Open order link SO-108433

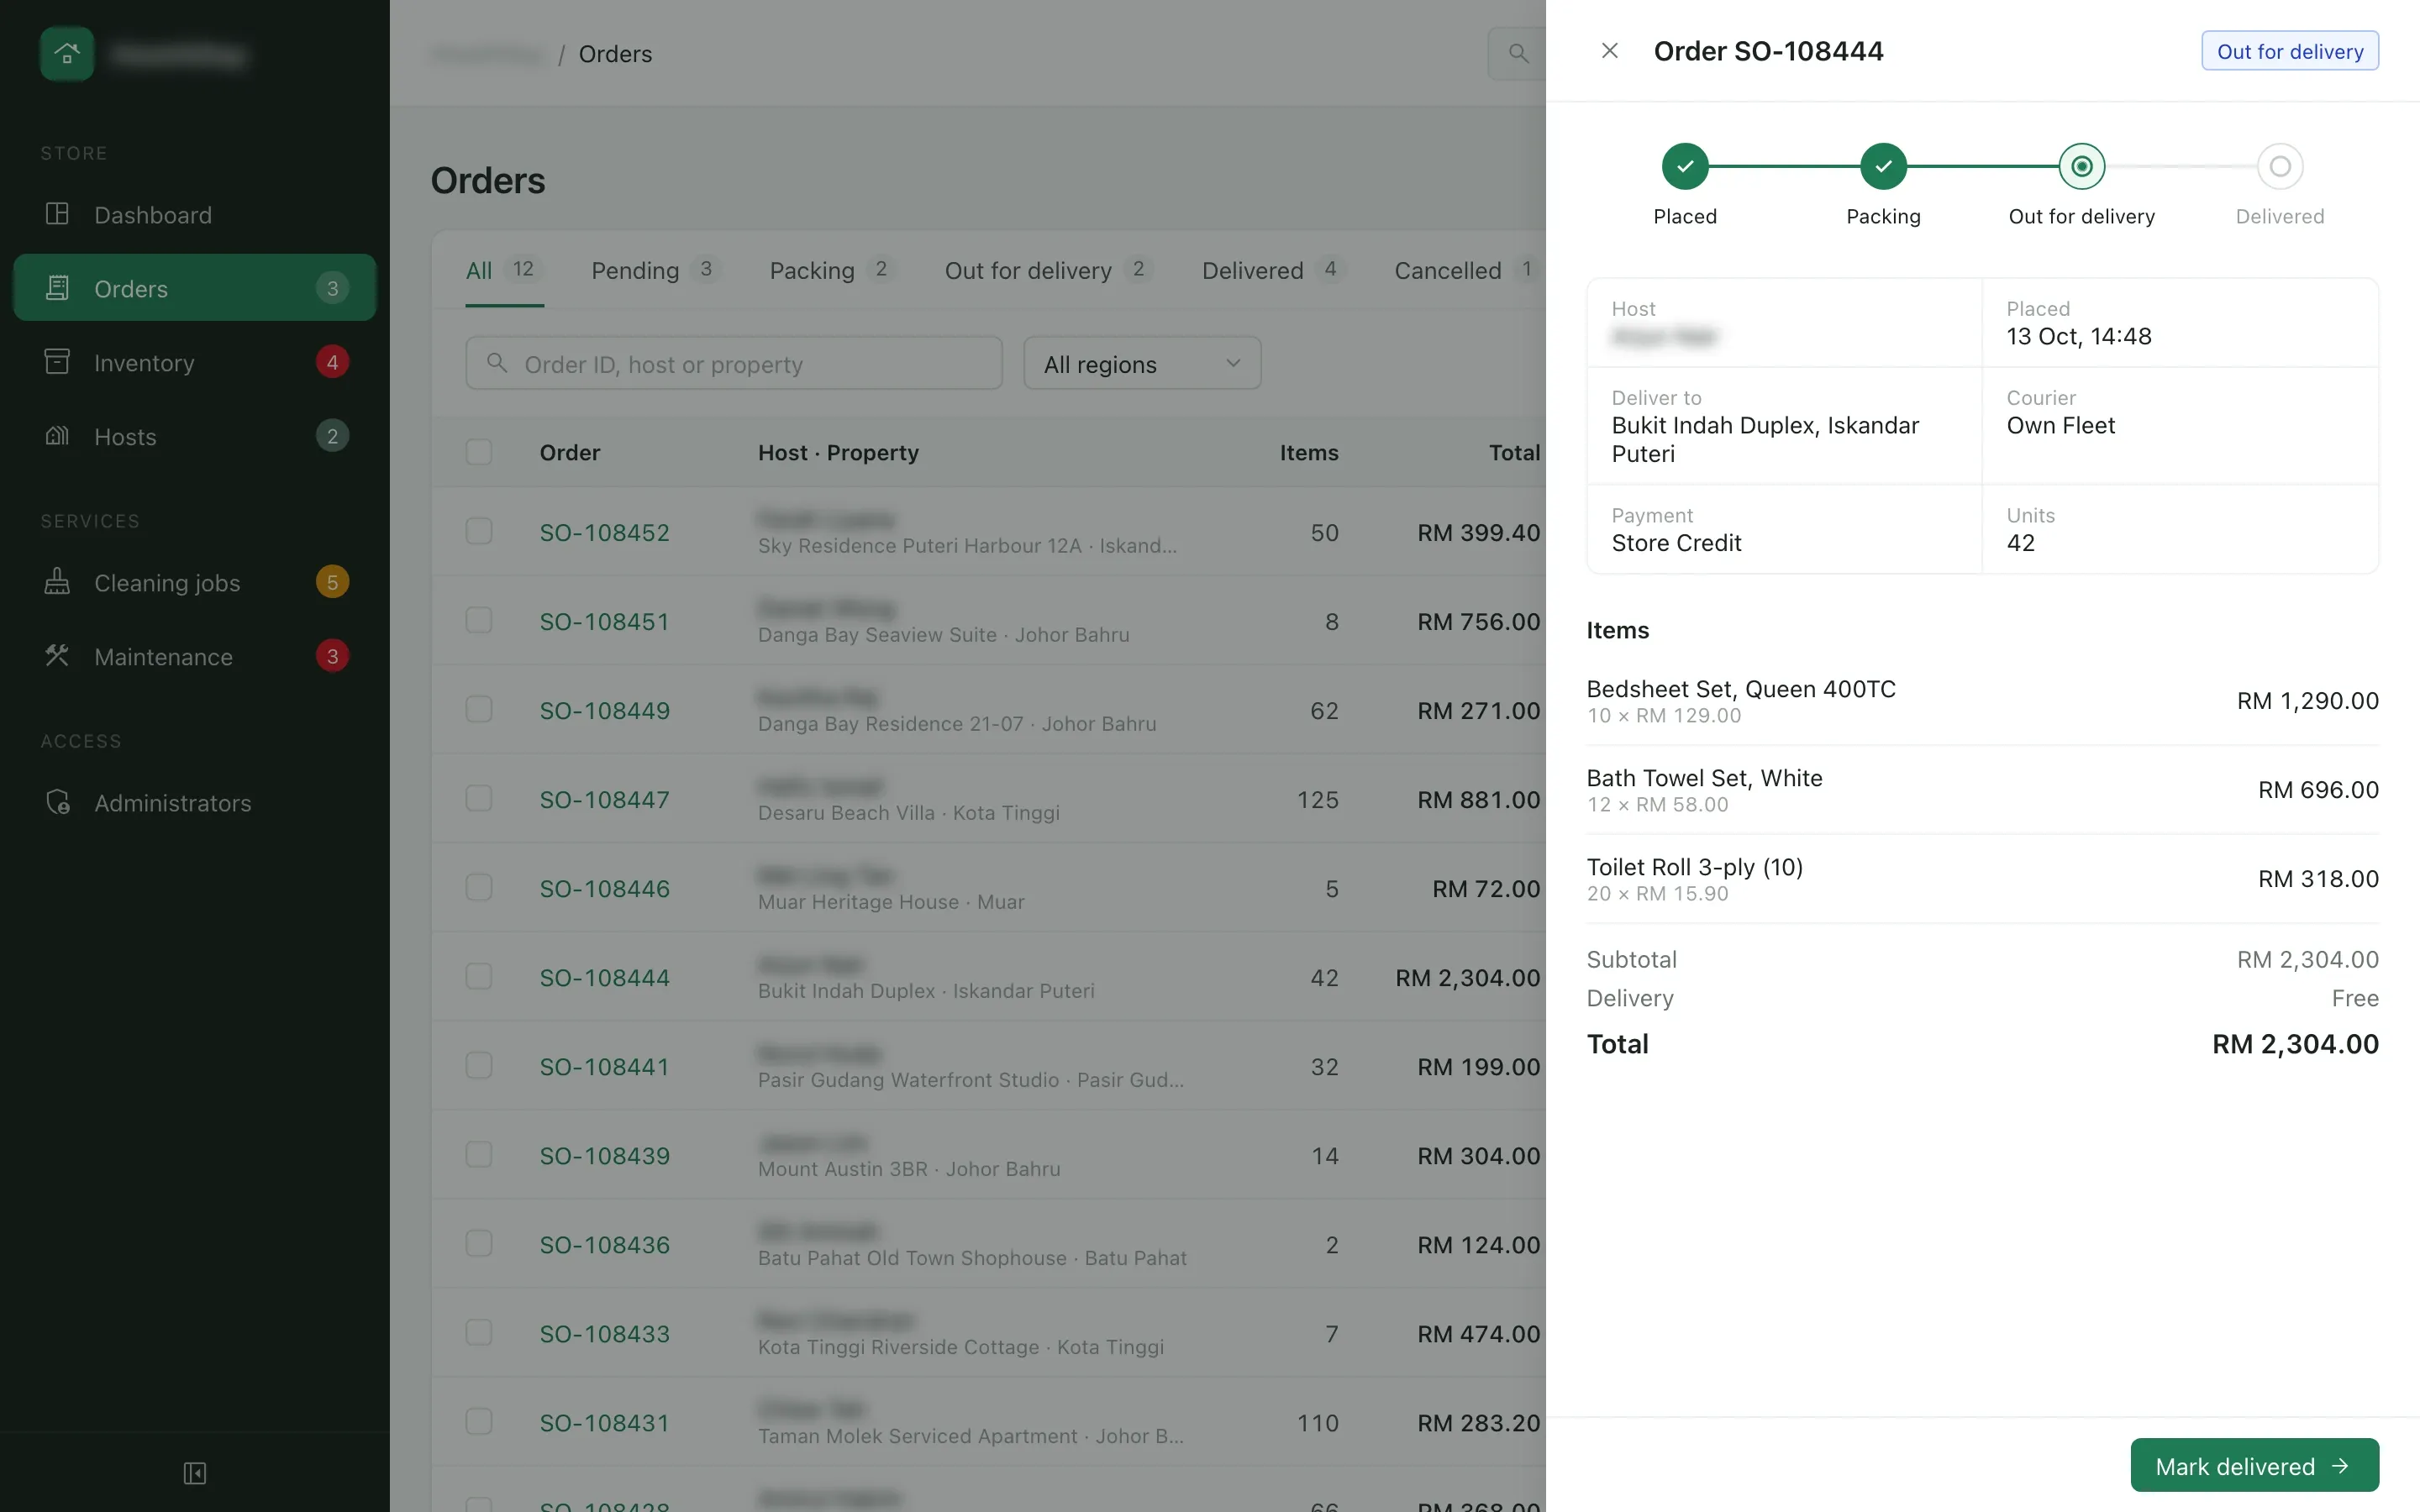point(605,1333)
